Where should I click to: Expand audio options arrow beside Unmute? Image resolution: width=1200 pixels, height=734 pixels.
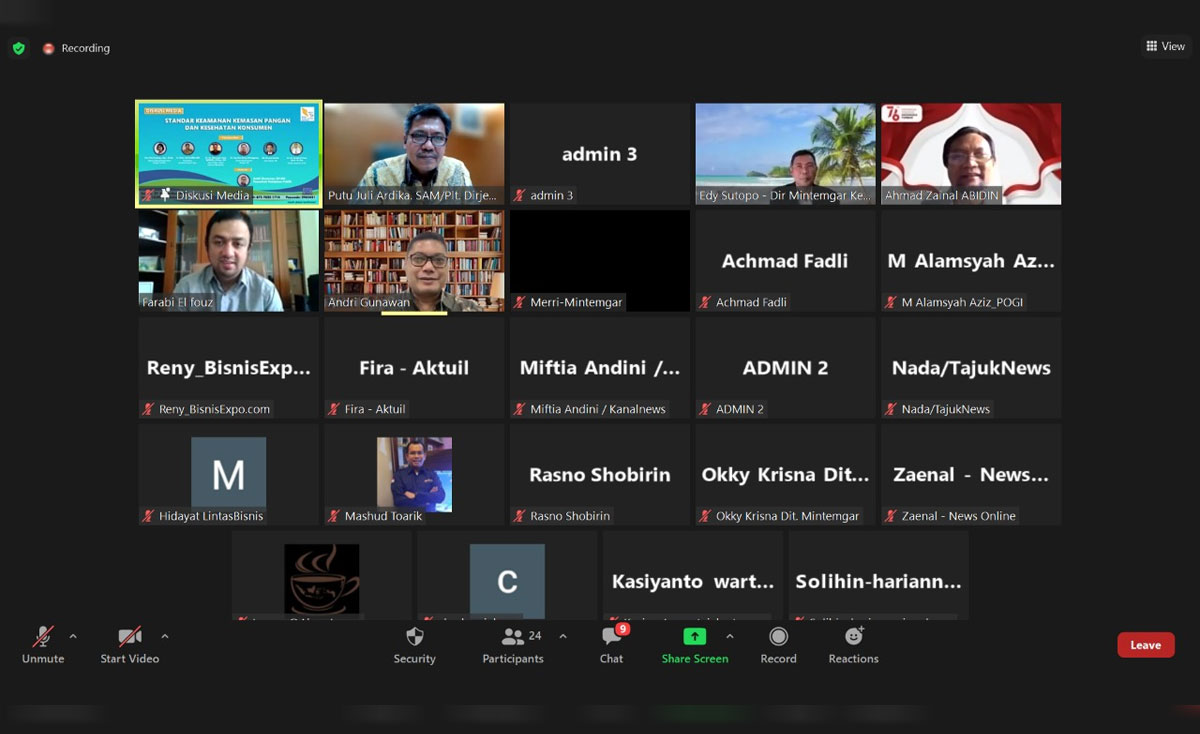tap(73, 636)
